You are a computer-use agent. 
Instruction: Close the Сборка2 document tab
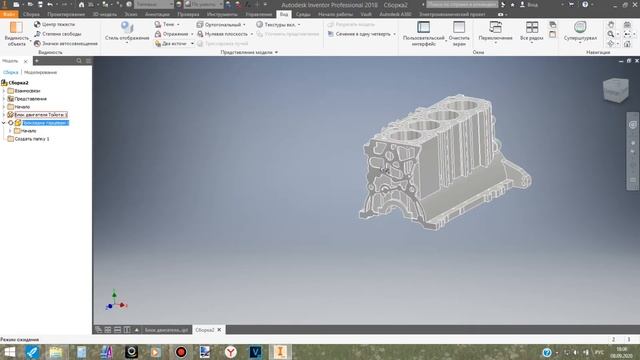point(219,330)
